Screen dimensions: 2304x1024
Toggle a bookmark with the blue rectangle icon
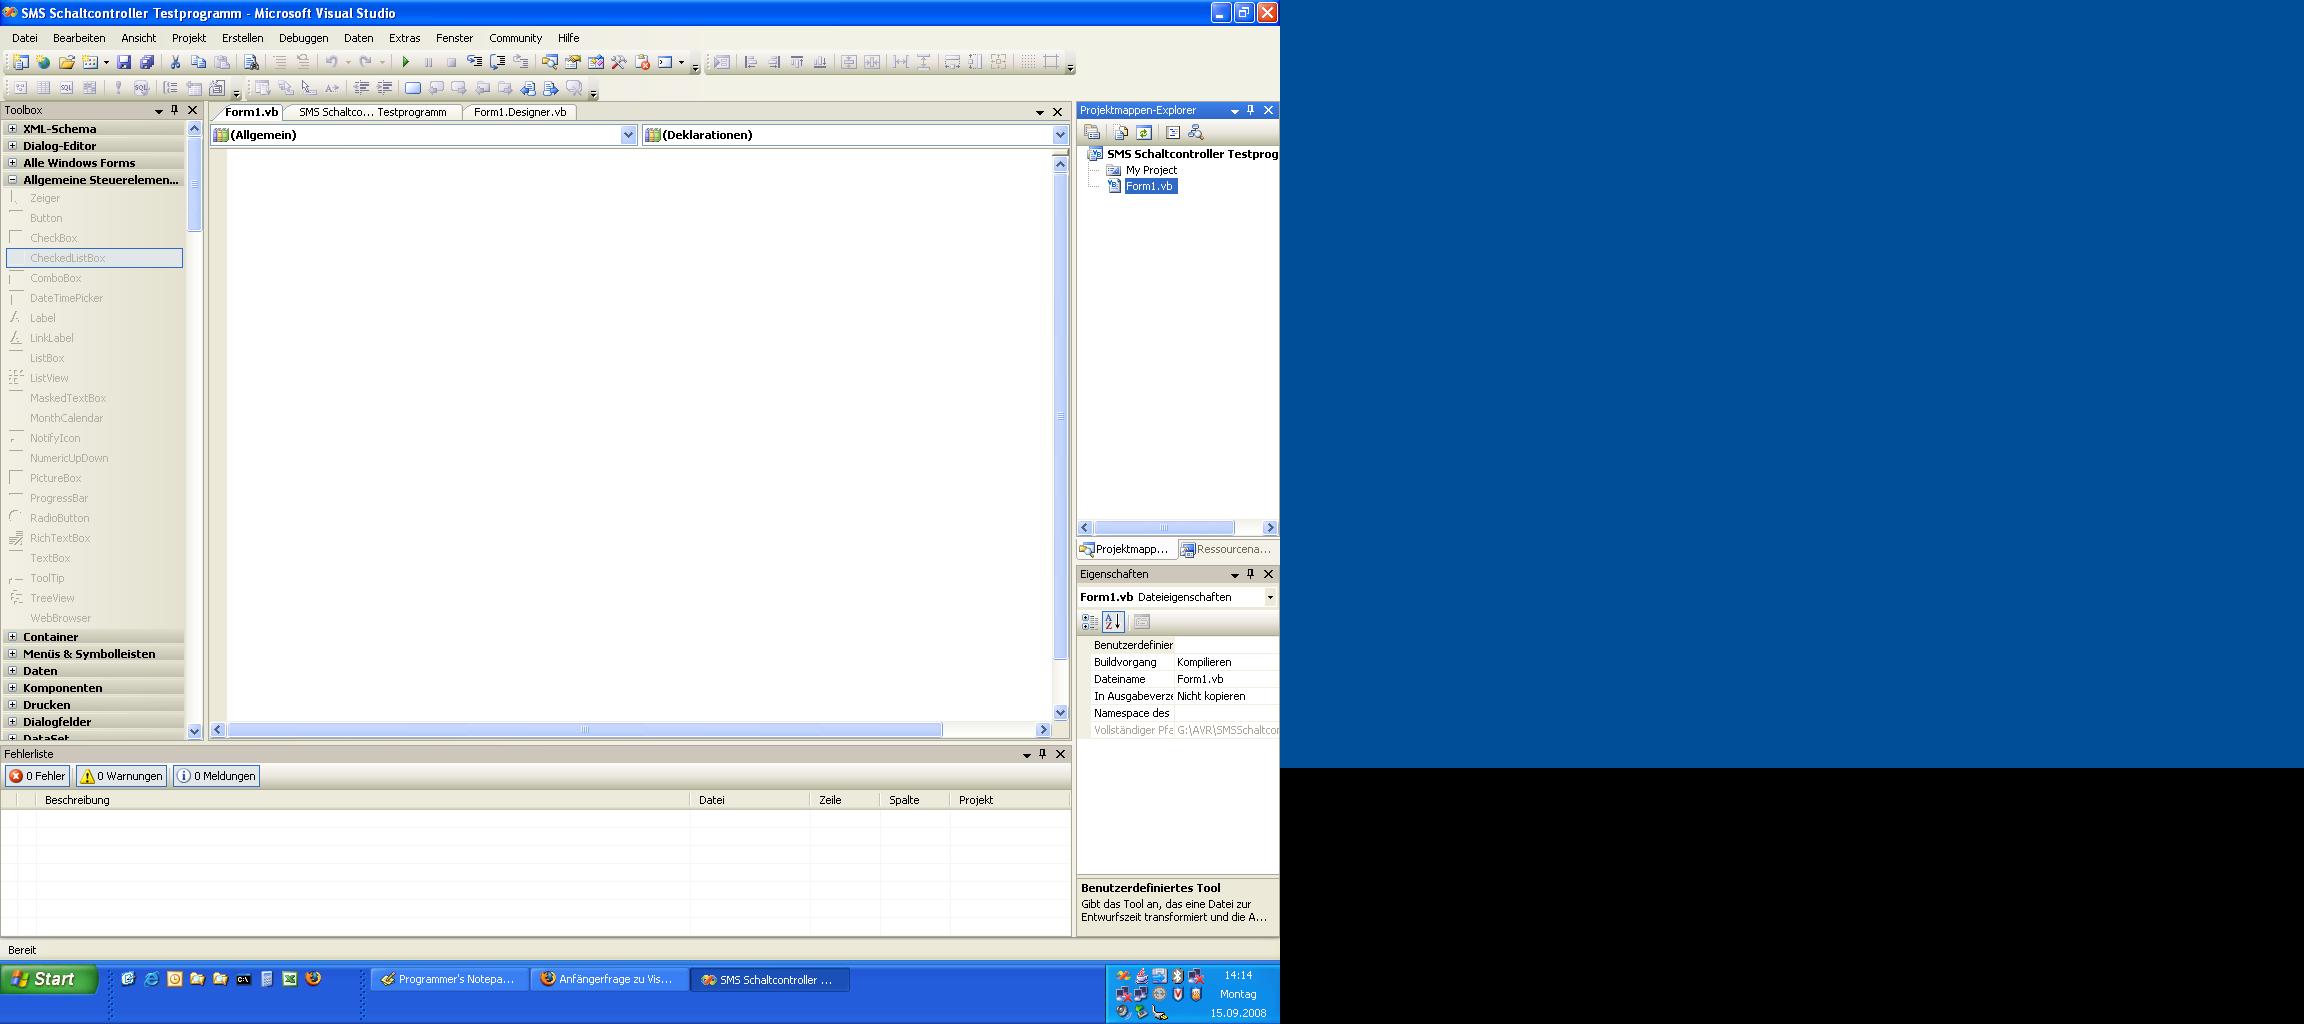tap(412, 88)
